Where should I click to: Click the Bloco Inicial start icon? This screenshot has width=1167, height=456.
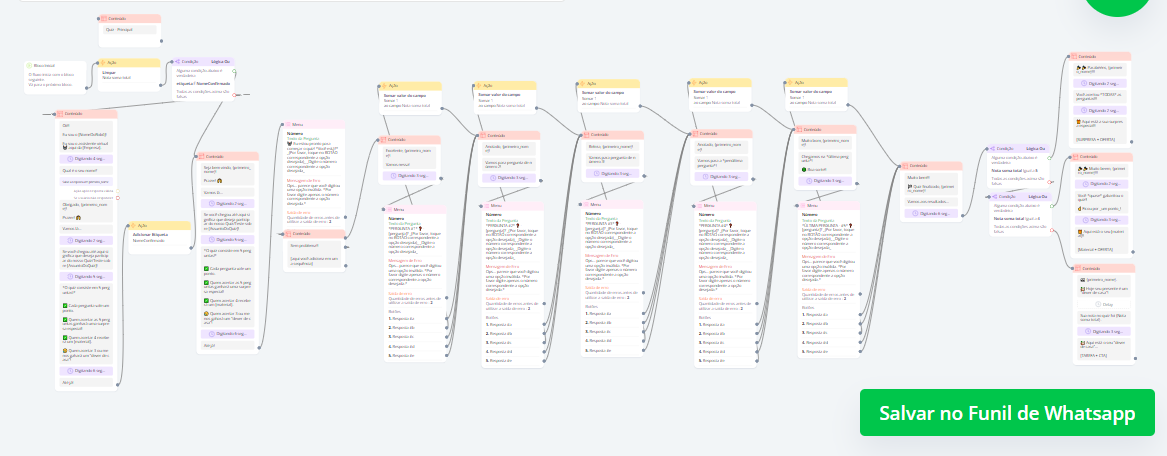pyautogui.click(x=30, y=64)
